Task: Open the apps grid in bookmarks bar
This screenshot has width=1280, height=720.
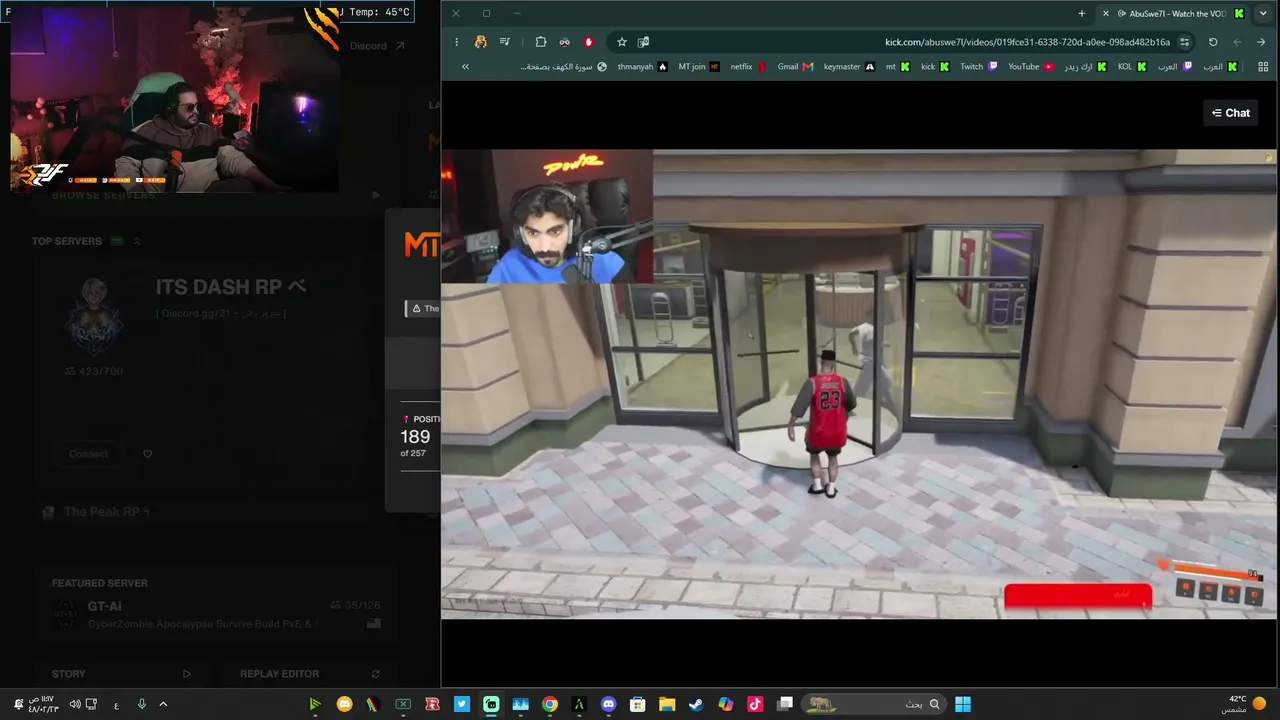Action: [x=1263, y=67]
